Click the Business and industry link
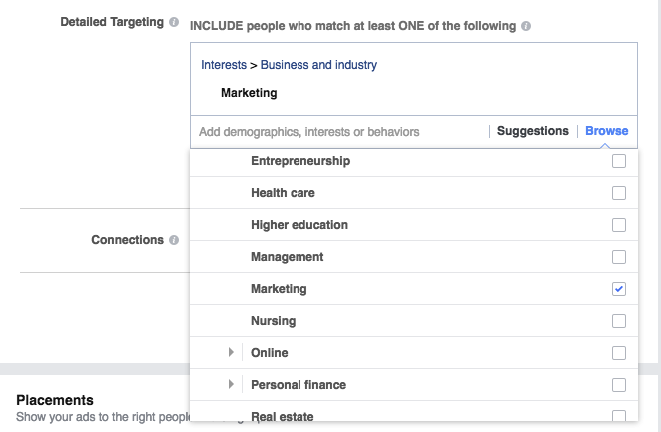Image resolution: width=661 pixels, height=432 pixels. coord(319,65)
